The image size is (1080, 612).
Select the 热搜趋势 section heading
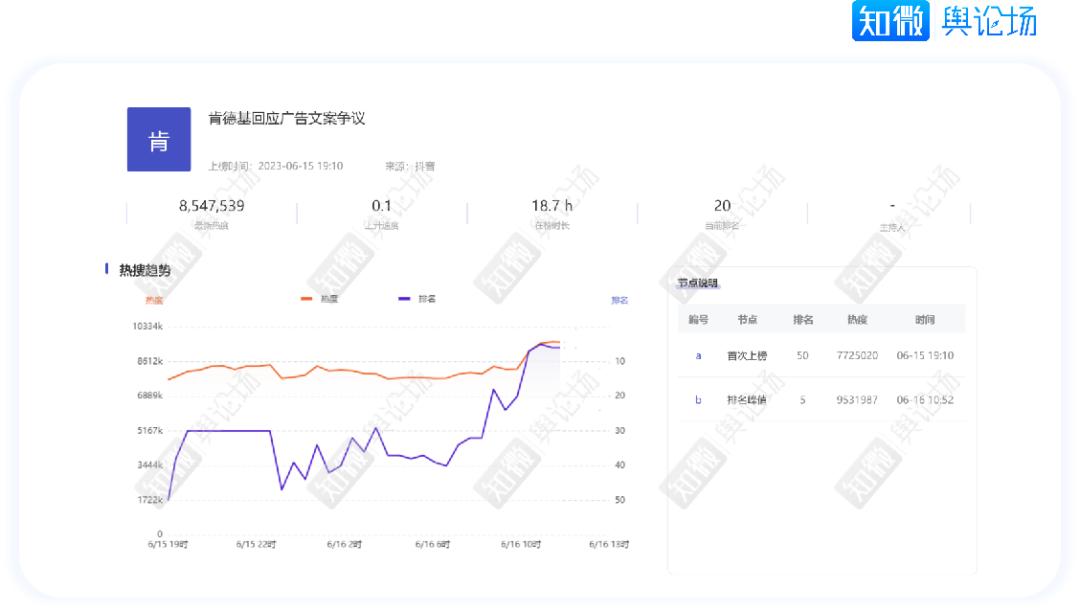click(x=145, y=271)
